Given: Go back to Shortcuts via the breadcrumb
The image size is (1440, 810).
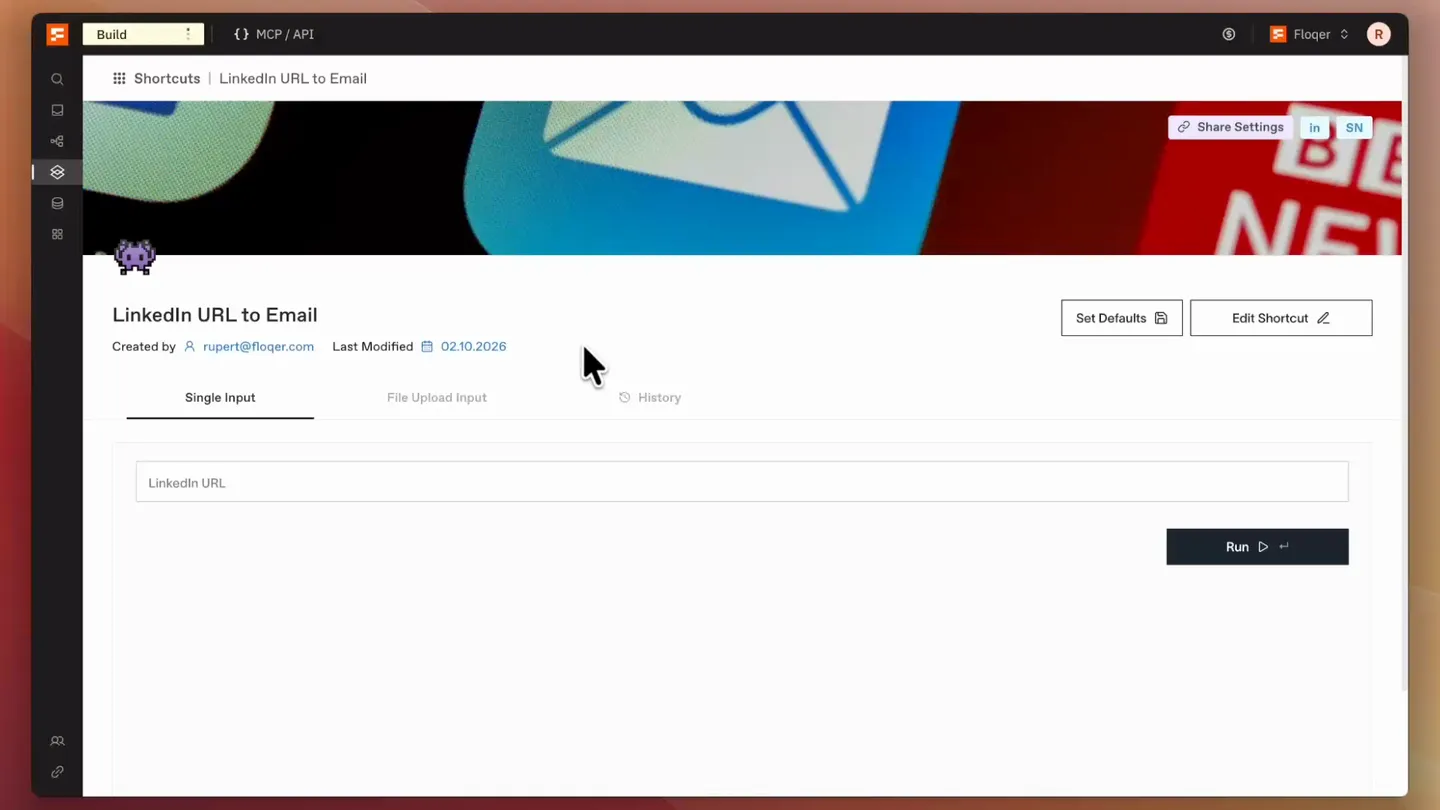Looking at the screenshot, I should 167,78.
